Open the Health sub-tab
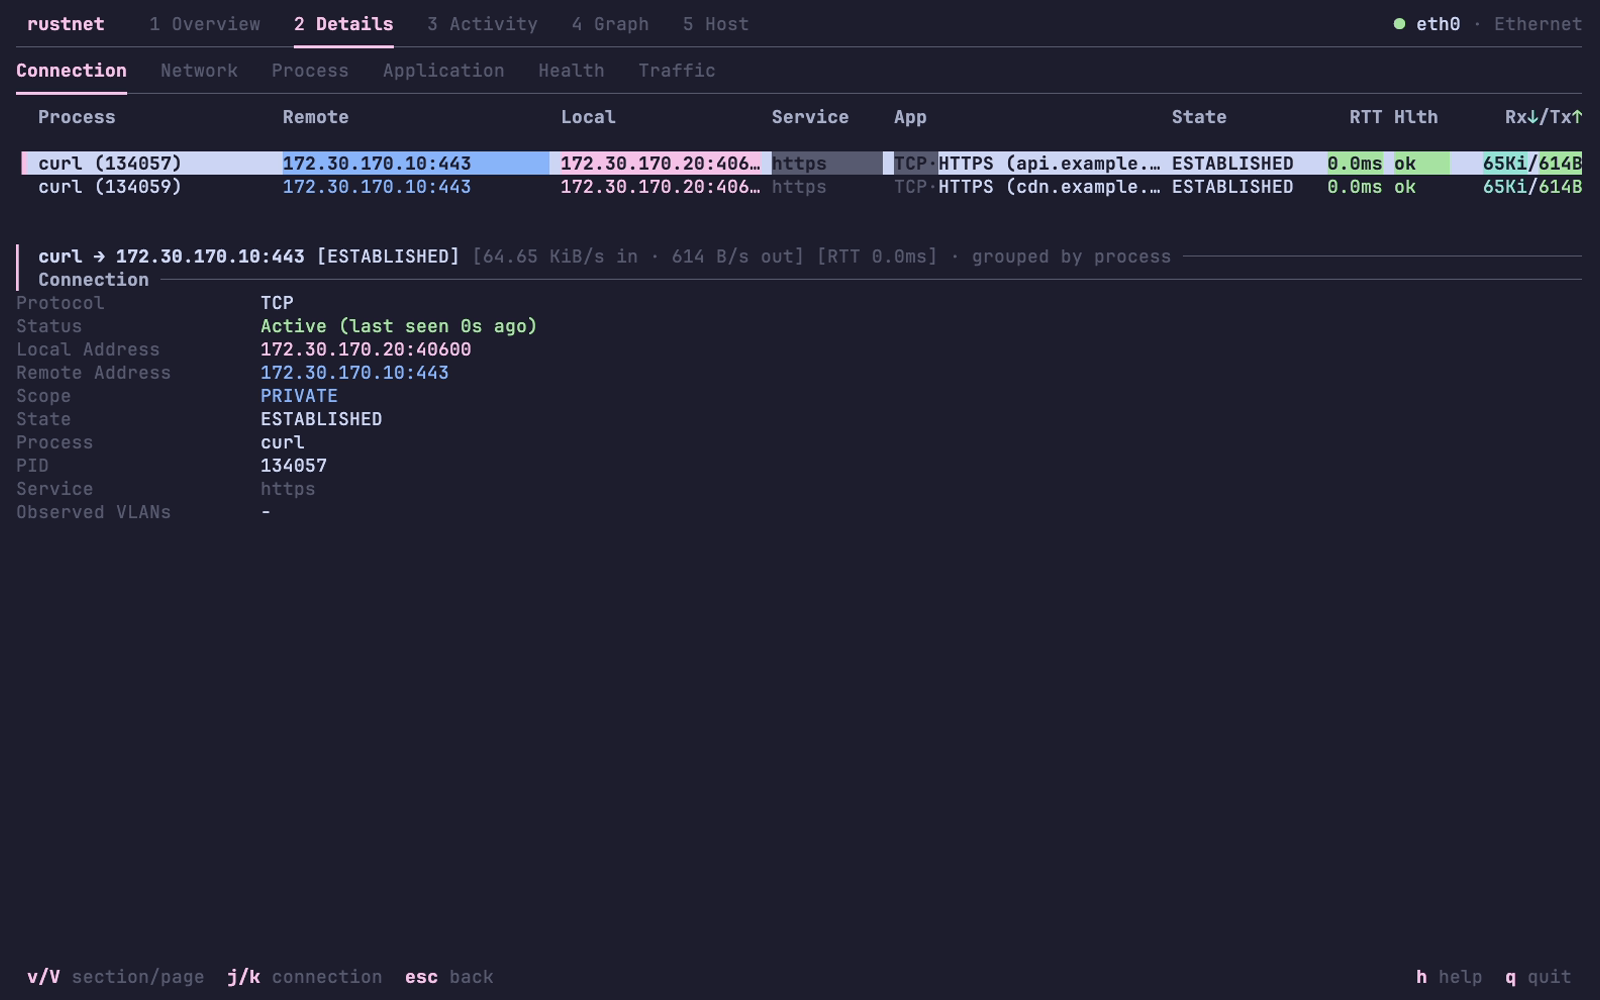 click(x=571, y=71)
